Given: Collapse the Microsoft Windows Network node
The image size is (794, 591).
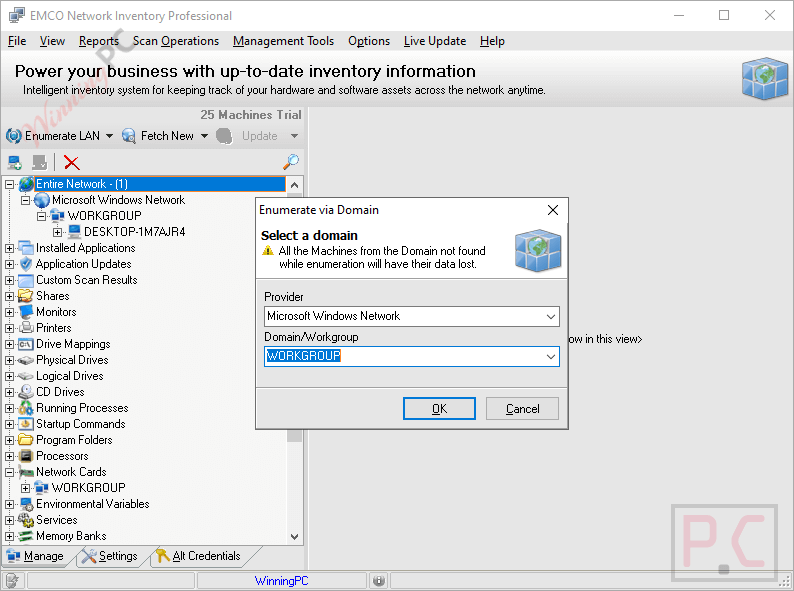Looking at the screenshot, I should (25, 201).
